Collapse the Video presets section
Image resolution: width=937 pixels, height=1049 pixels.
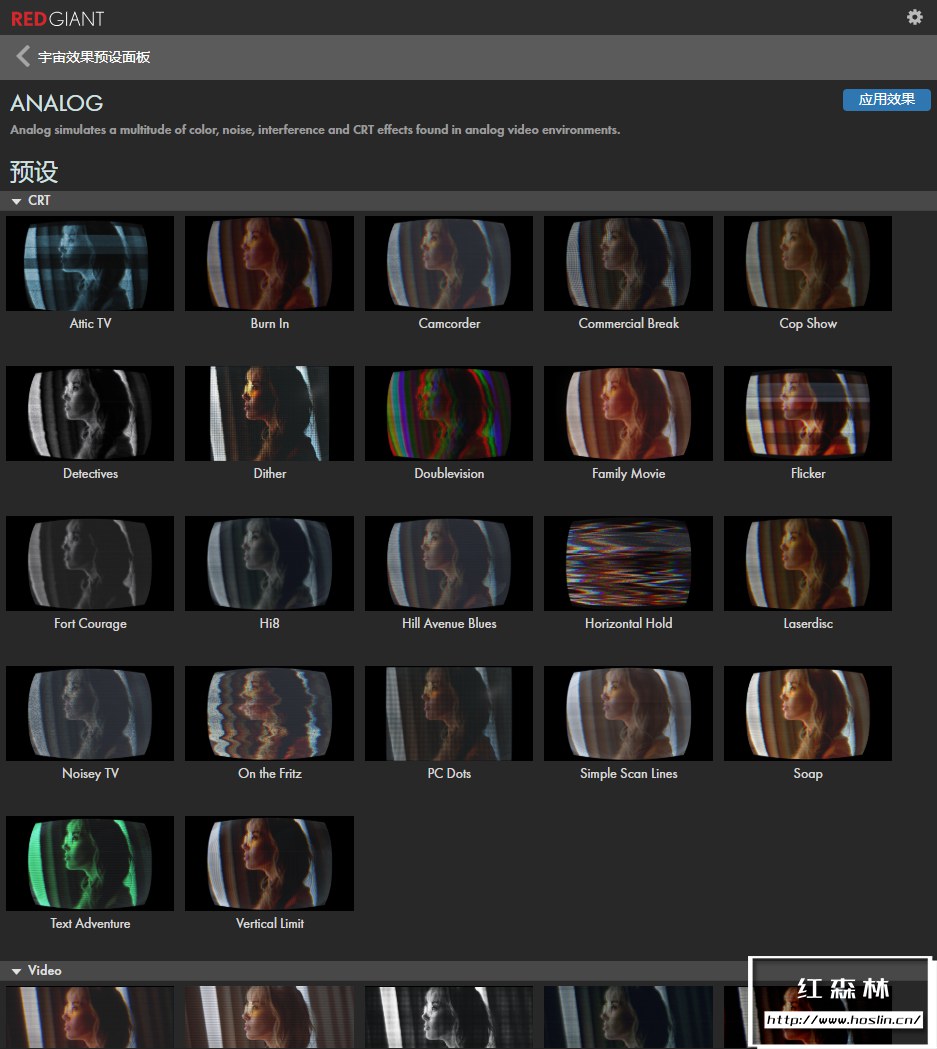click(17, 971)
